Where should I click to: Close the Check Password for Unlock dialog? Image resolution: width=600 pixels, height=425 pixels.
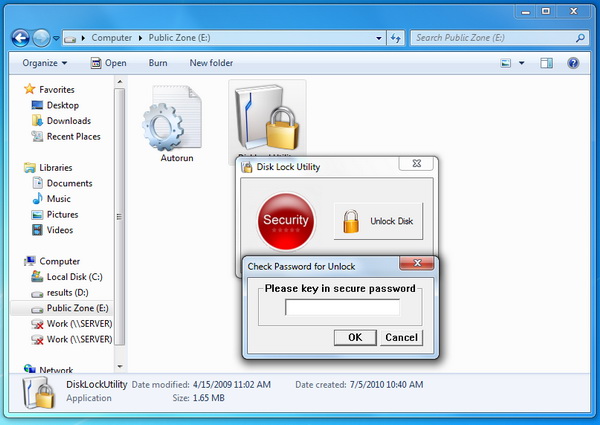point(417,263)
